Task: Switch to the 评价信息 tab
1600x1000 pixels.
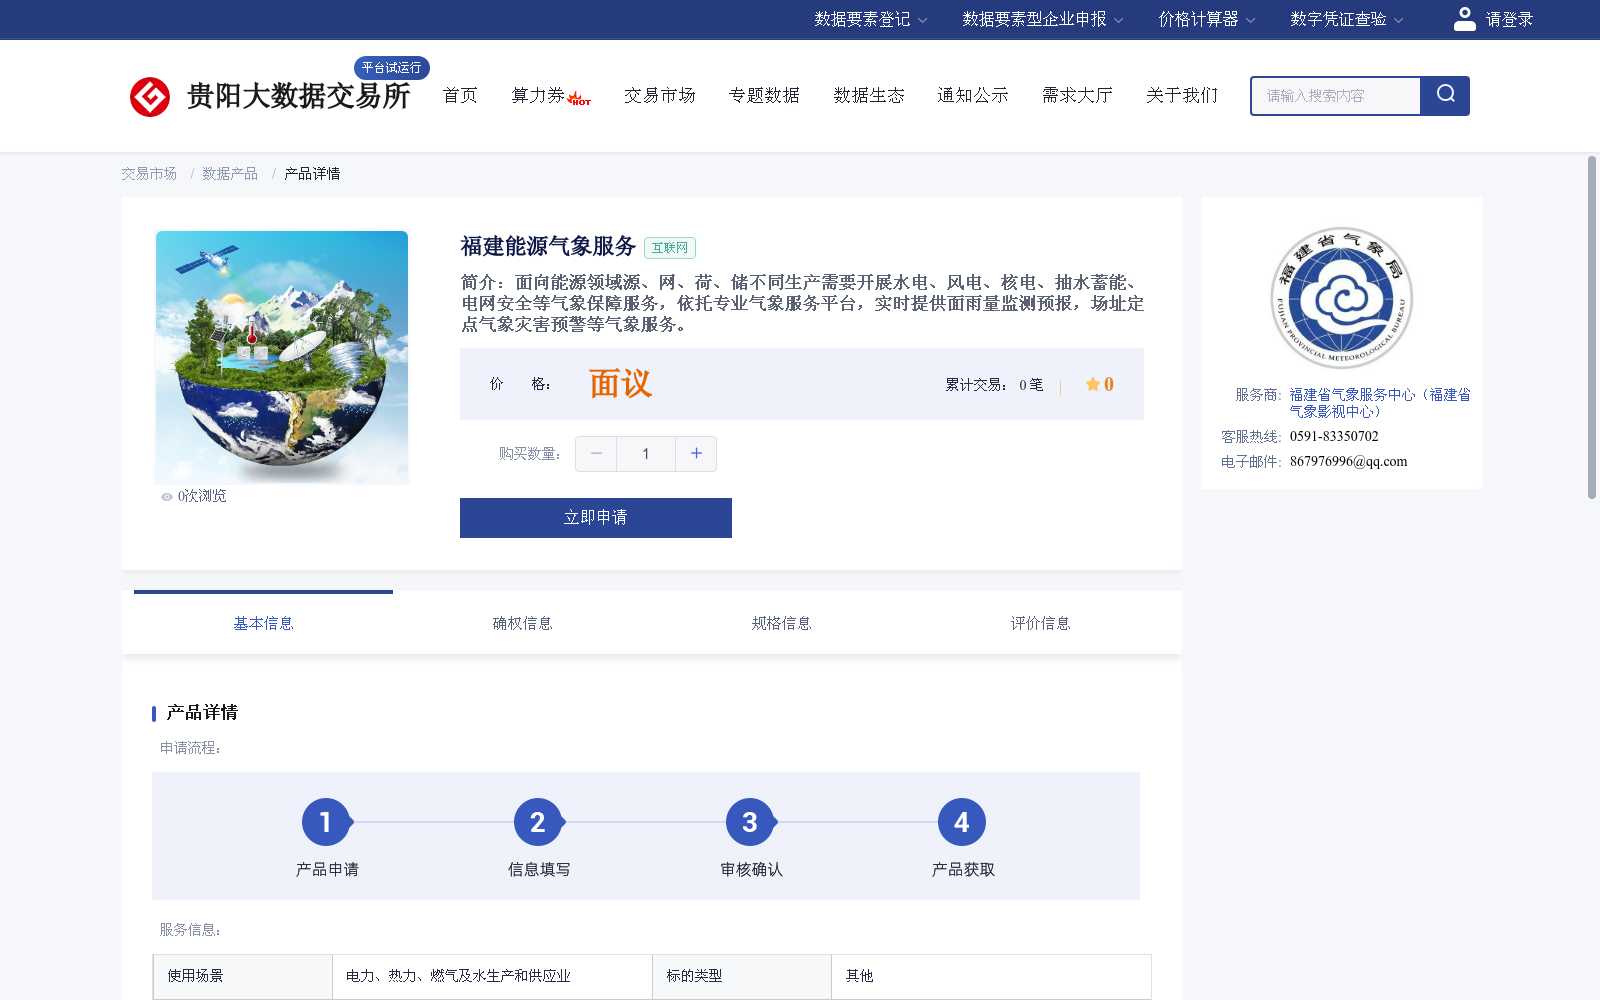Action: [x=1040, y=623]
